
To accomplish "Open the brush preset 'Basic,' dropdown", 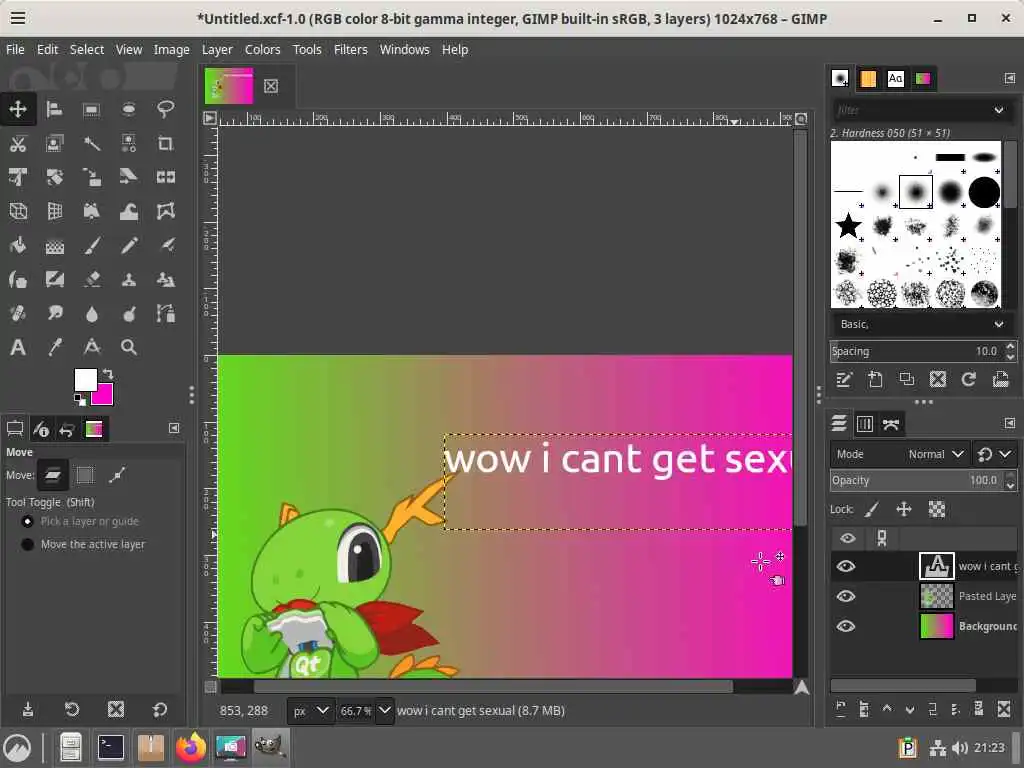I will point(922,324).
